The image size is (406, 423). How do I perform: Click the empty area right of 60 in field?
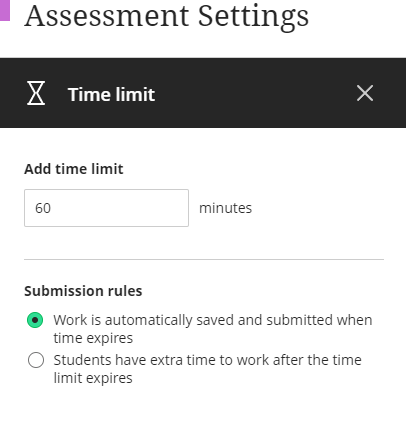pyautogui.click(x=120, y=208)
